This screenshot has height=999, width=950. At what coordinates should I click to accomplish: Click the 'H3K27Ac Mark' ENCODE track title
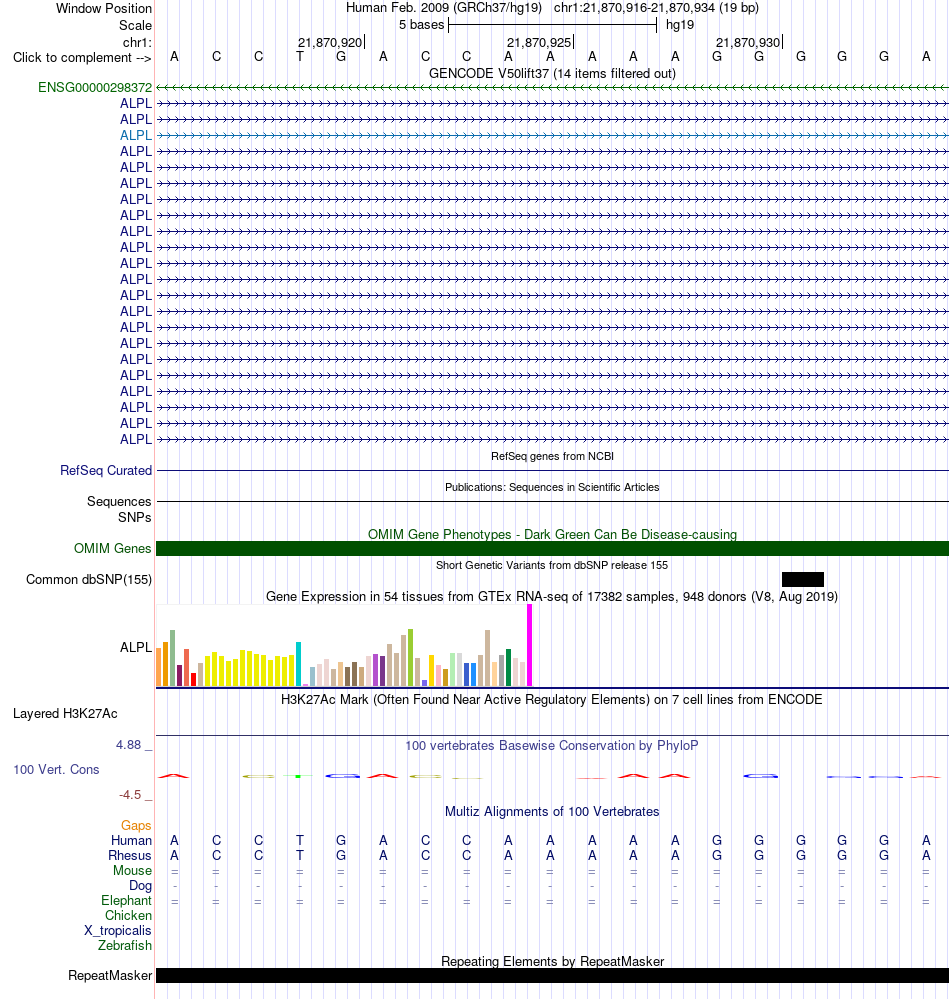coord(552,700)
